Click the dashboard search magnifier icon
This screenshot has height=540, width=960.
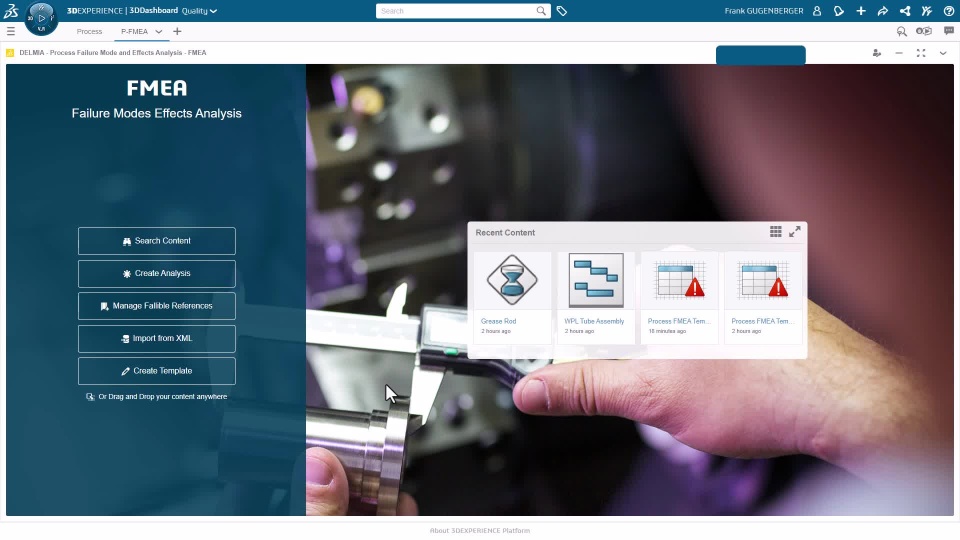(x=901, y=31)
